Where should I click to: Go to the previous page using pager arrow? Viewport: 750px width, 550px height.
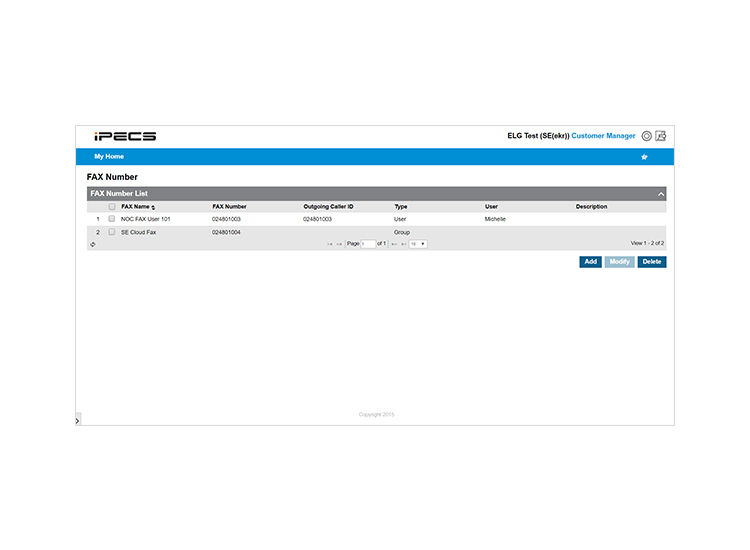click(339, 244)
